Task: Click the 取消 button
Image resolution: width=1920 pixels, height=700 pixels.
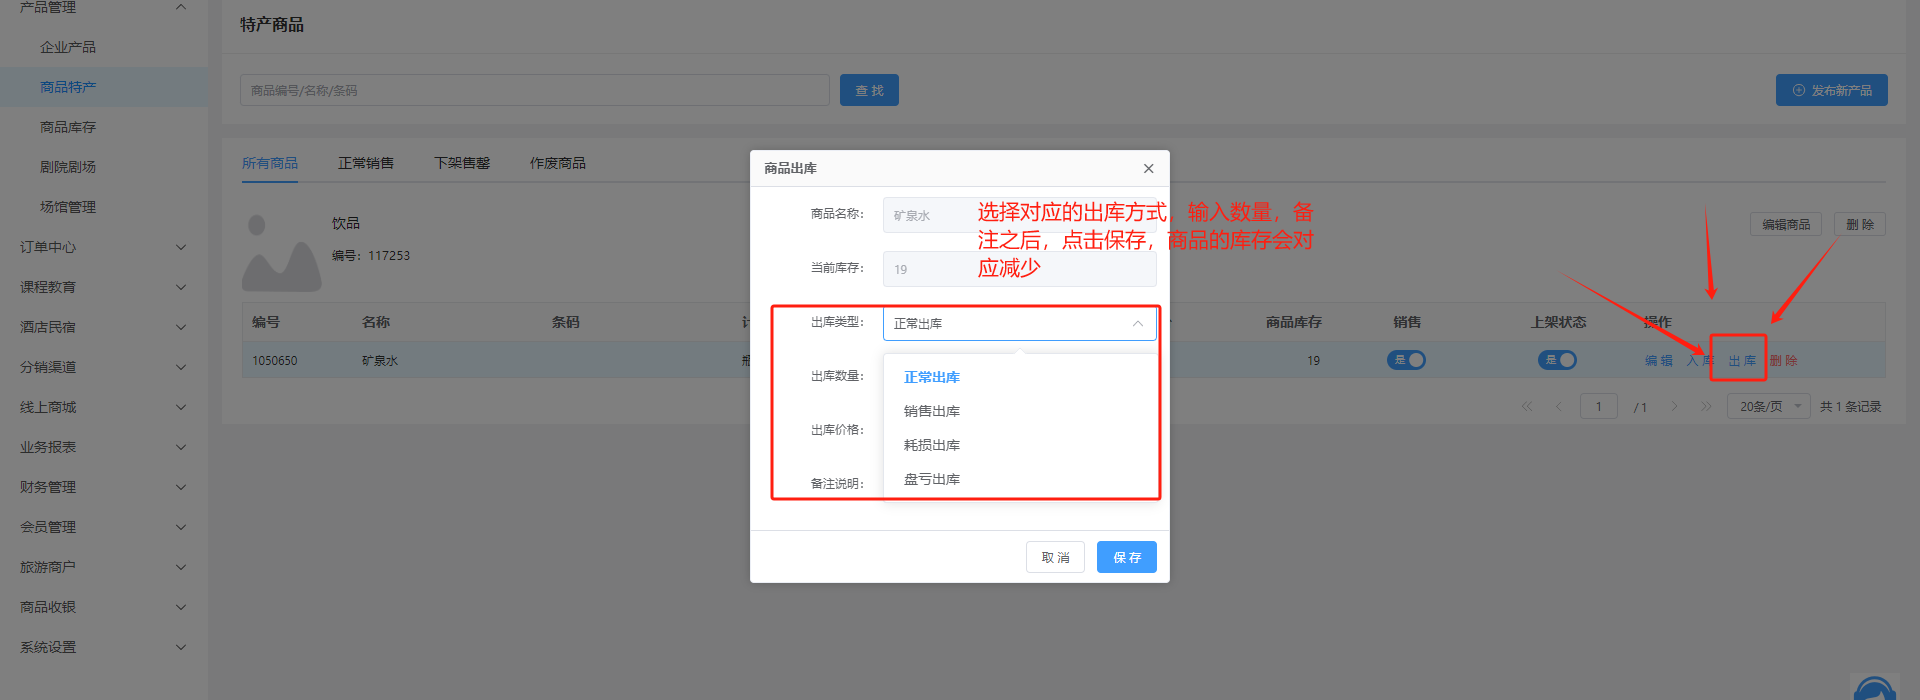Action: coord(1055,557)
